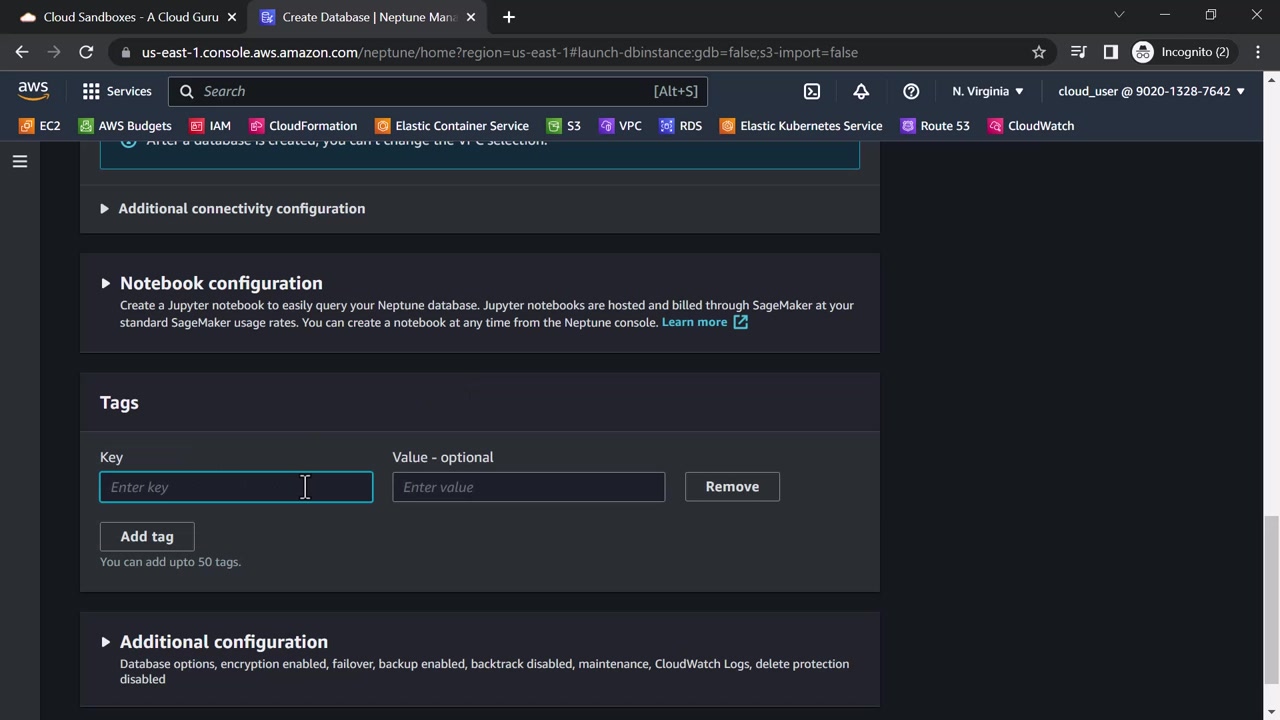Image resolution: width=1280 pixels, height=720 pixels.
Task: Click the AWS logo home icon
Action: [33, 91]
